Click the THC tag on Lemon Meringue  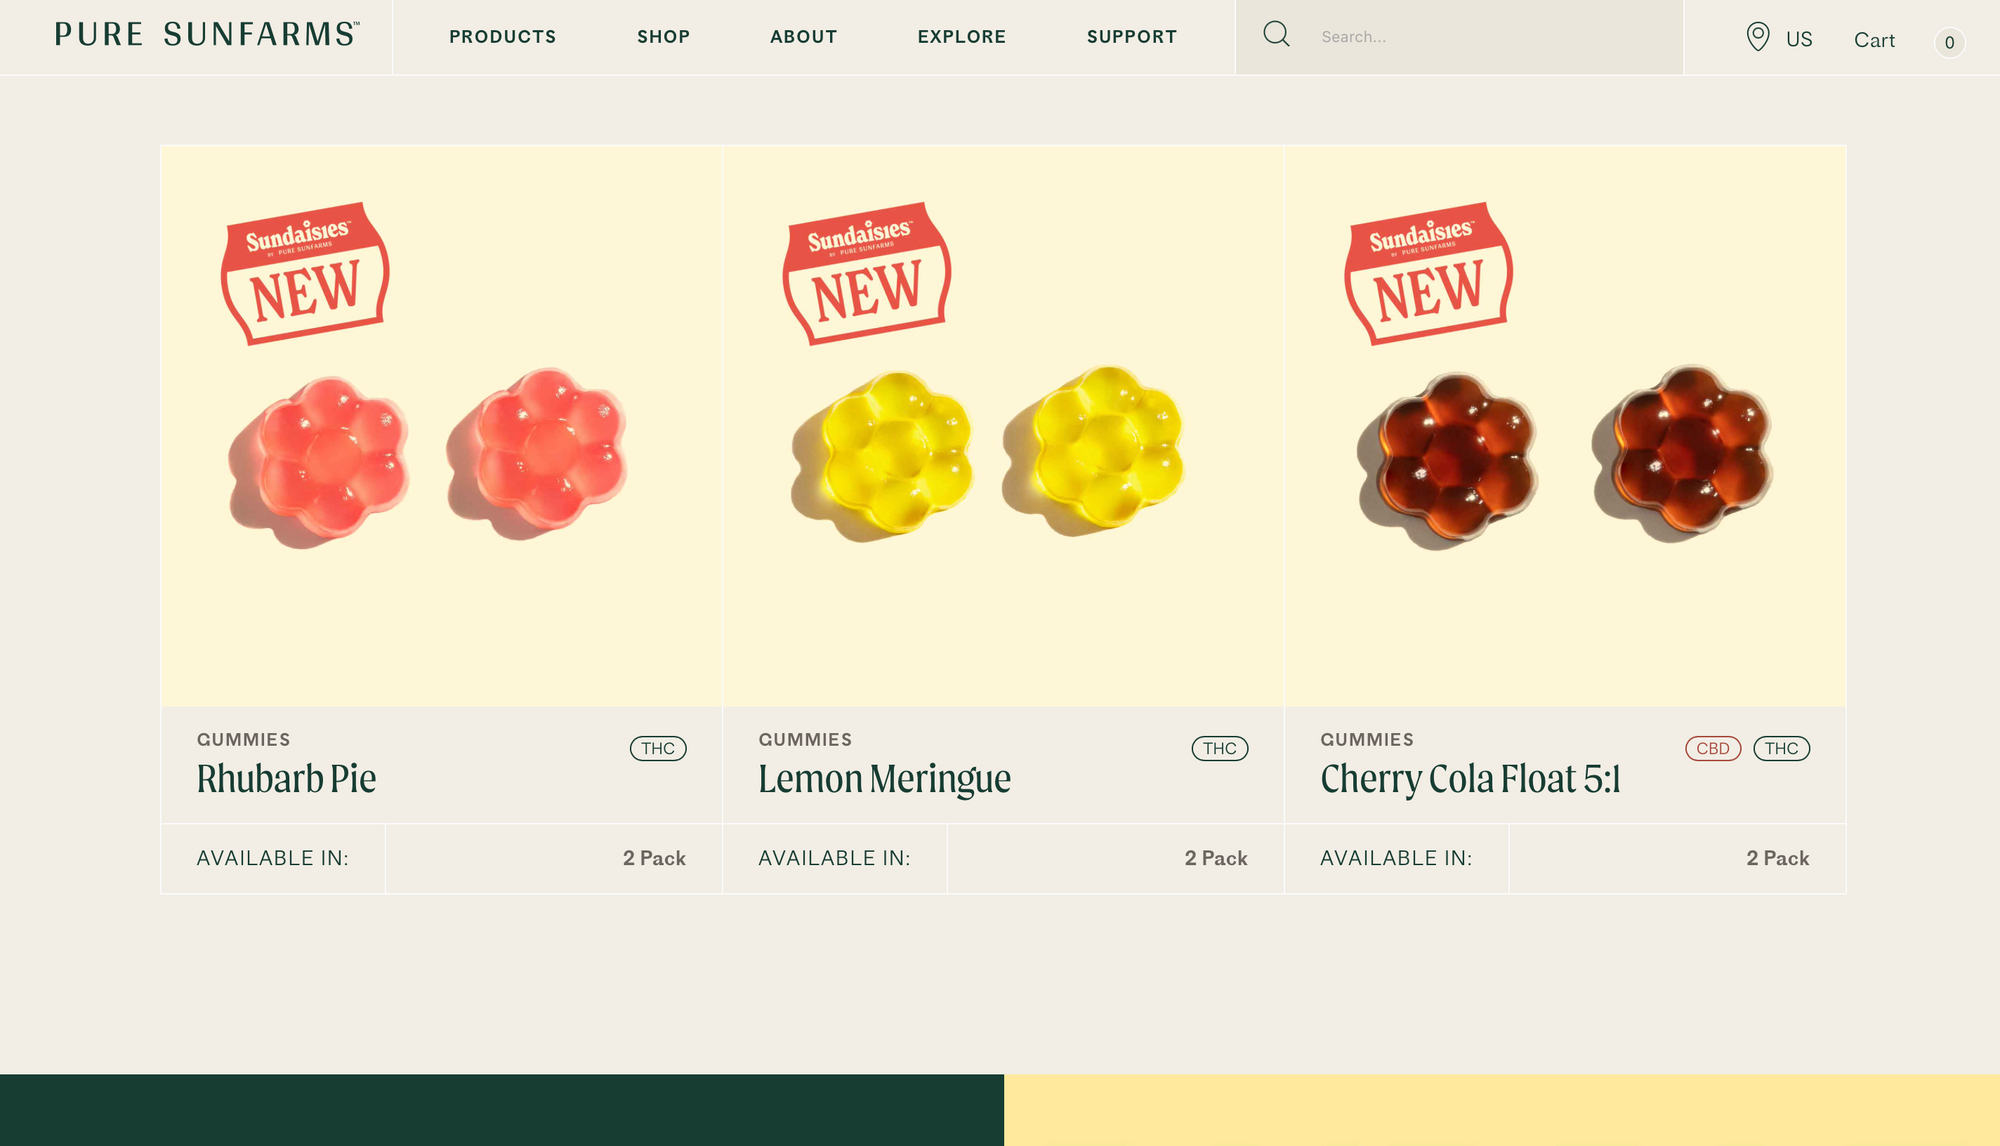click(1220, 748)
